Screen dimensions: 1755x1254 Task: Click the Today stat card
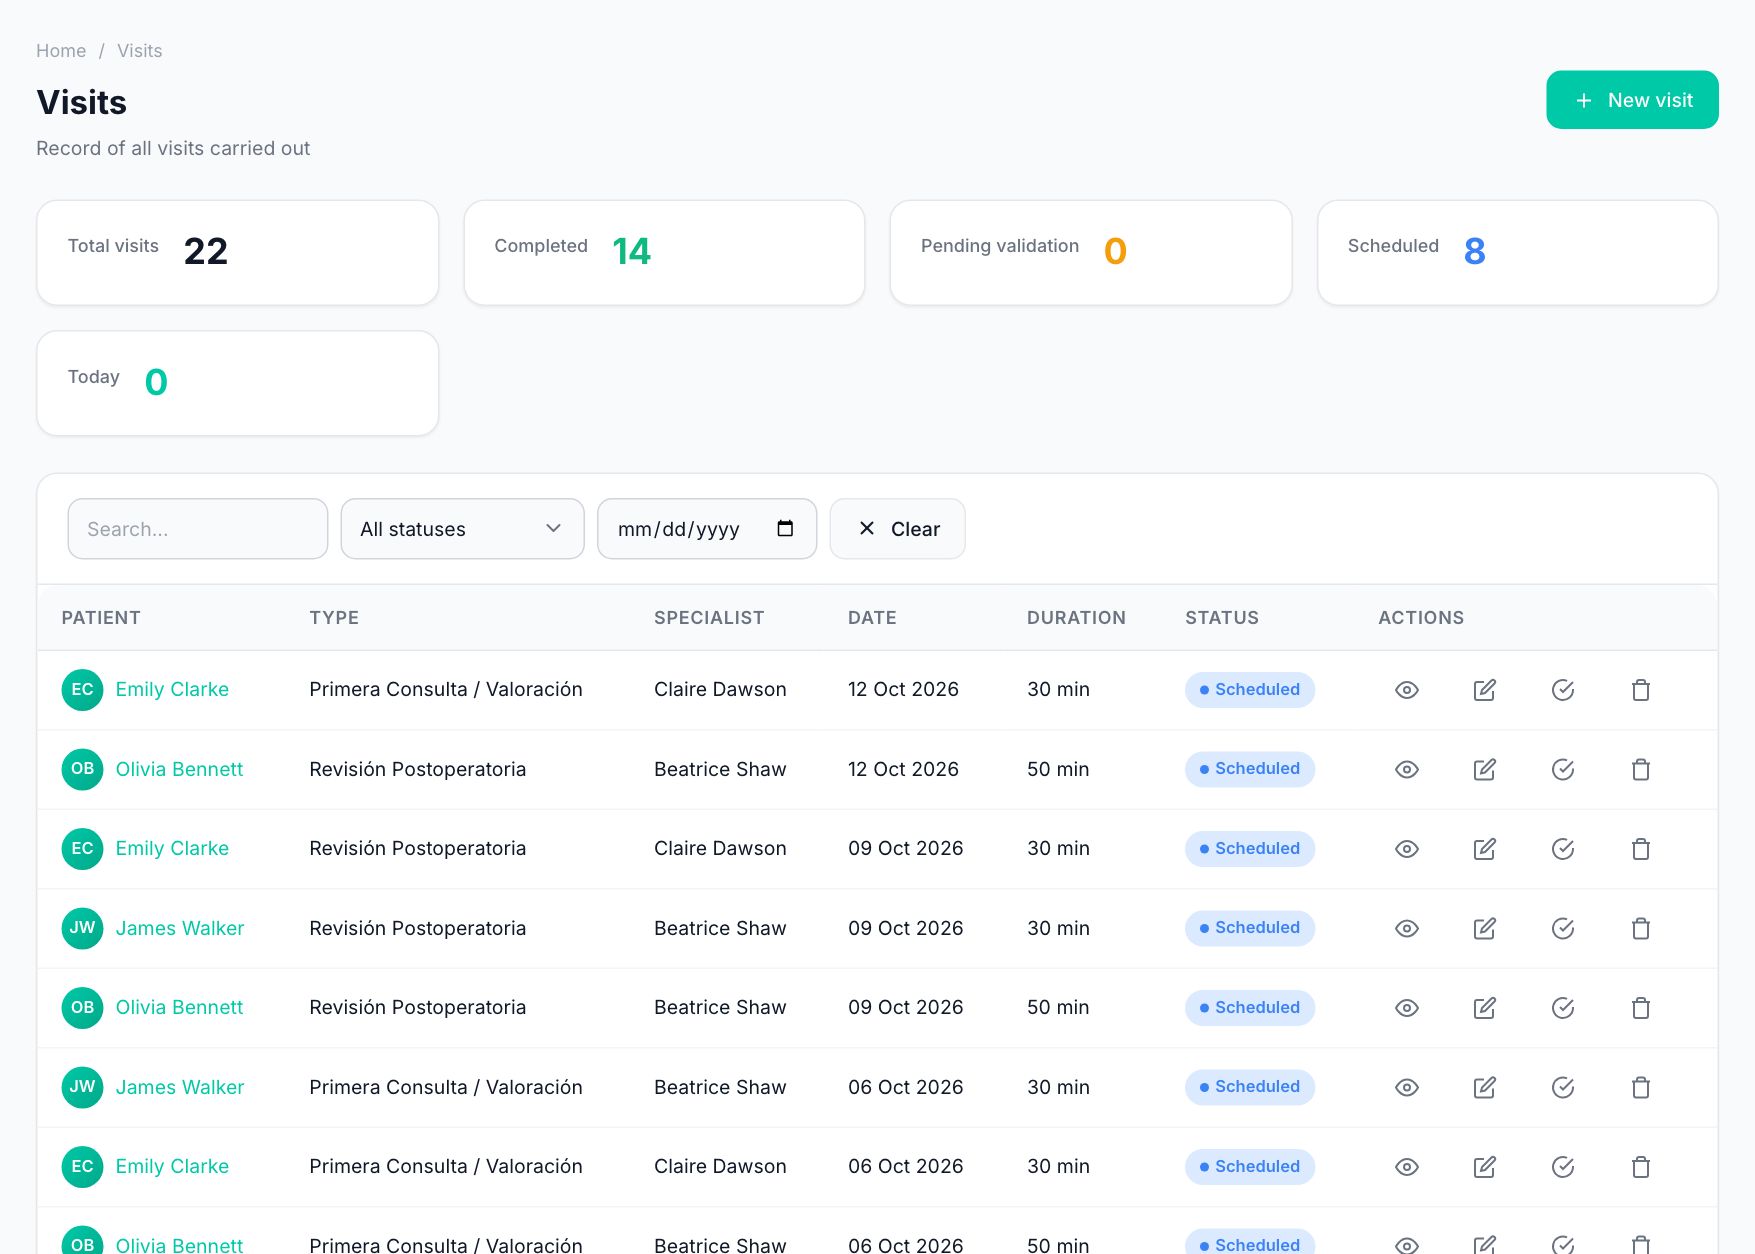(x=238, y=383)
